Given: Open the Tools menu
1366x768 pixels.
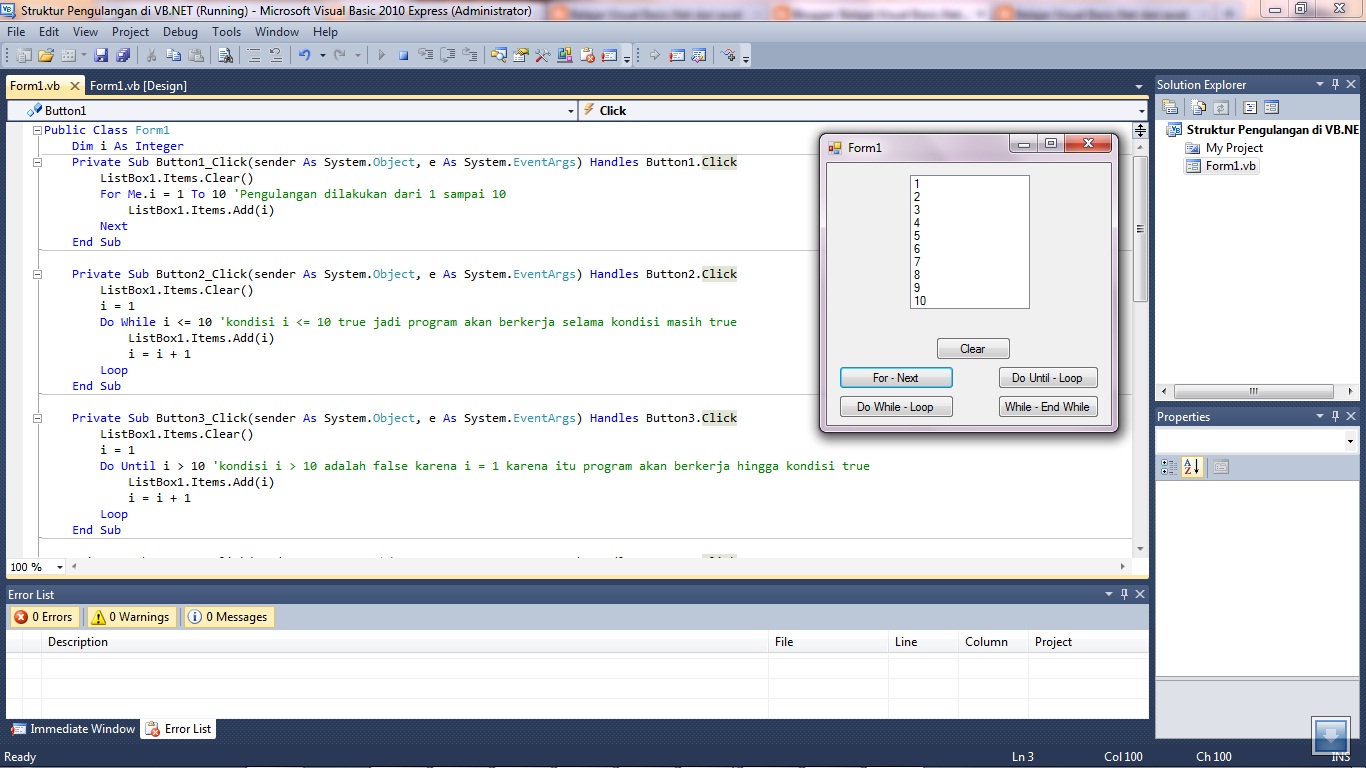Looking at the screenshot, I should [x=227, y=32].
